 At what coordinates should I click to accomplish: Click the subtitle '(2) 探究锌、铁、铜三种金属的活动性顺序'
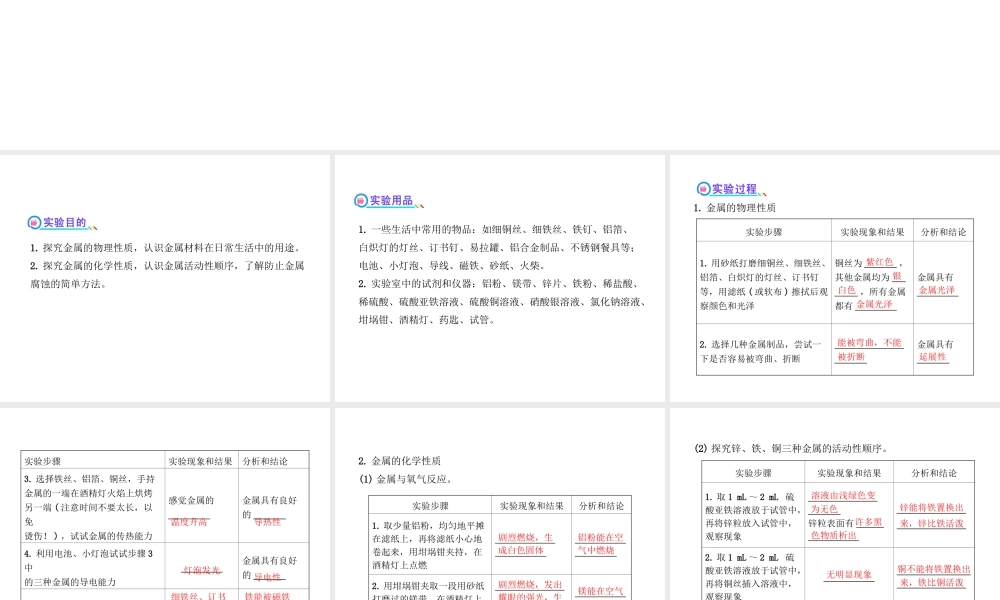[x=791, y=448]
